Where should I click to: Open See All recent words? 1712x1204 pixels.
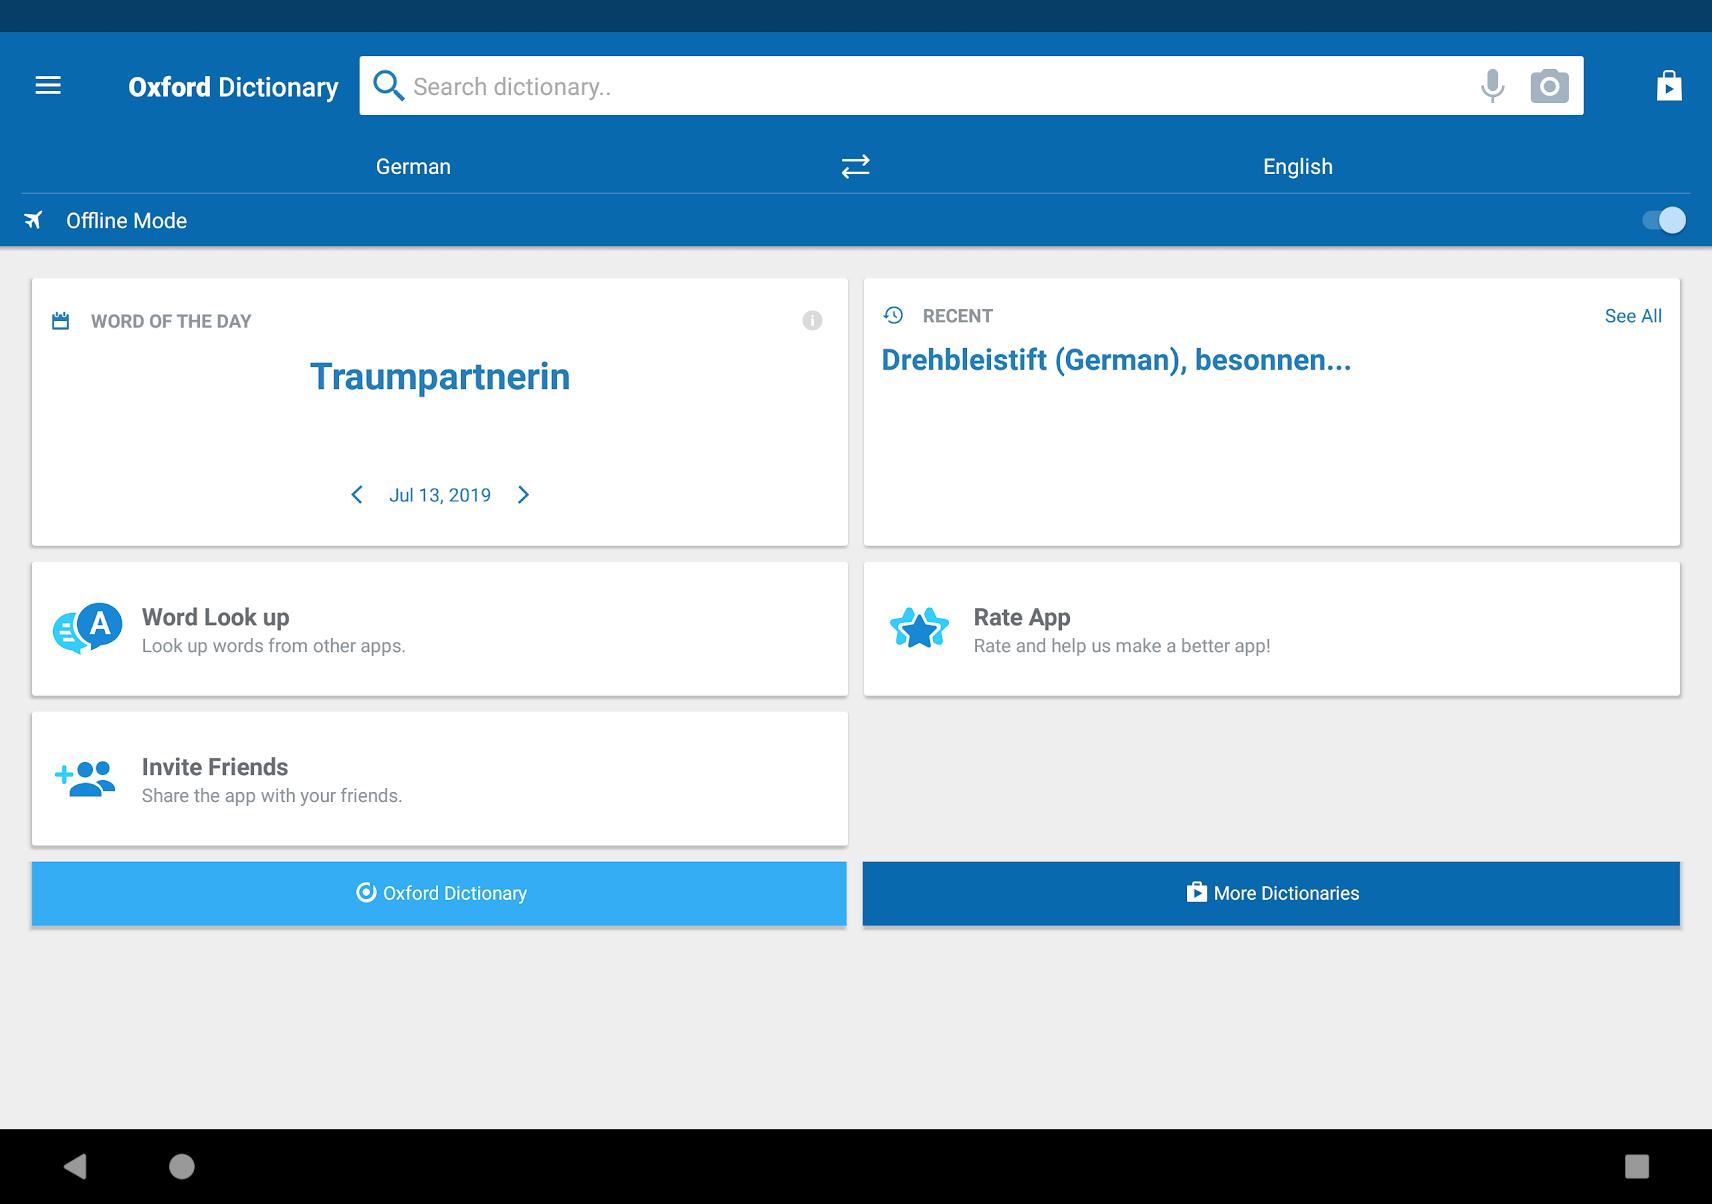point(1633,316)
